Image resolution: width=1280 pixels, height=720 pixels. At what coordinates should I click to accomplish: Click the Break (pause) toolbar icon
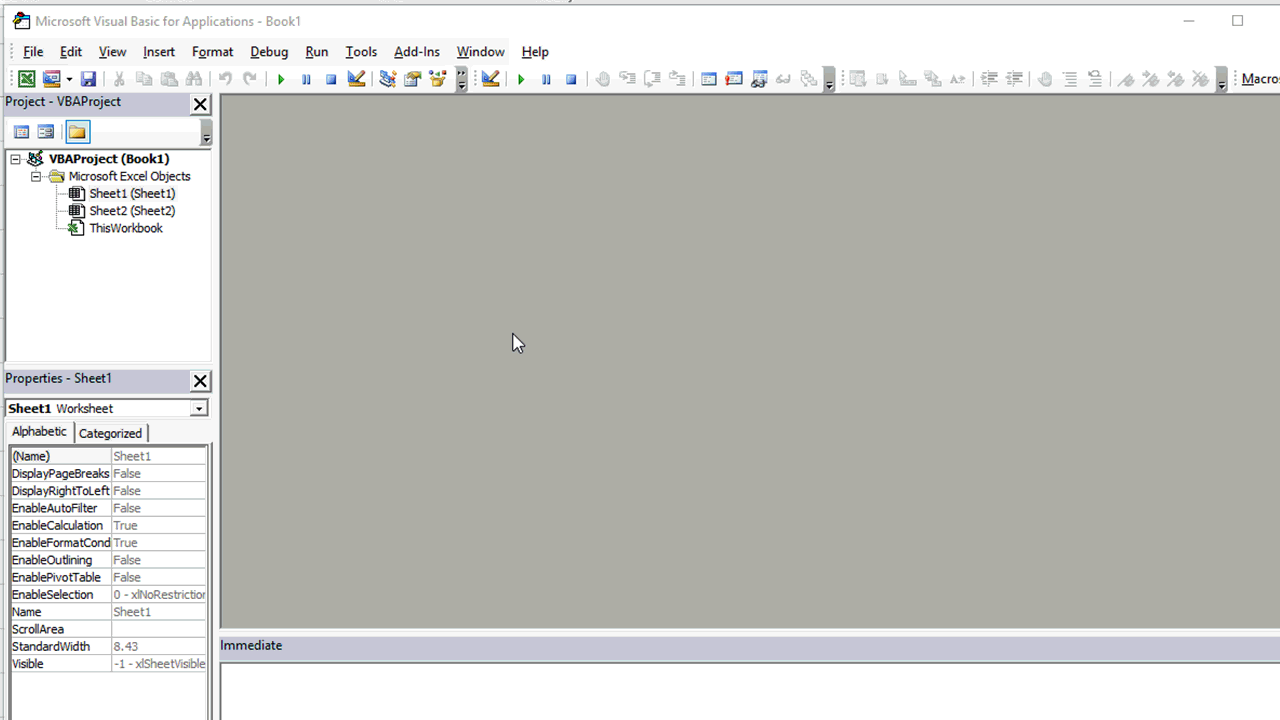pyautogui.click(x=306, y=78)
